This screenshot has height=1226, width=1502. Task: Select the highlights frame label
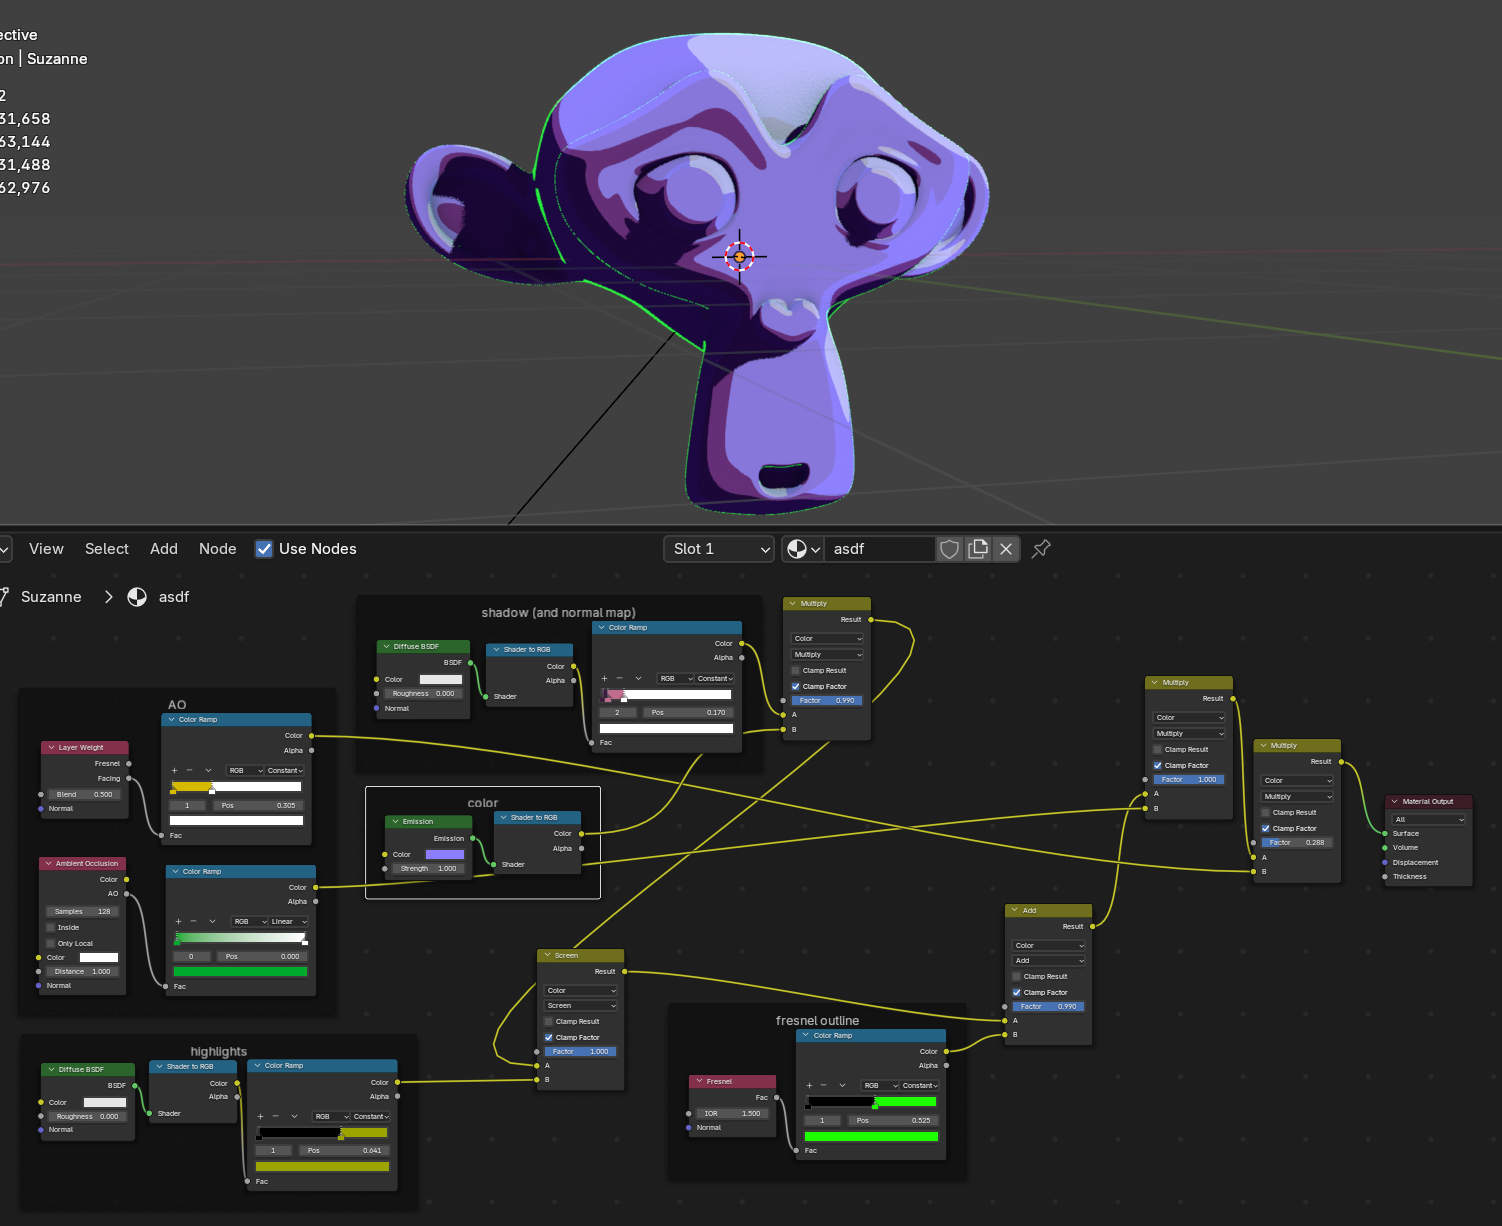coord(219,1052)
